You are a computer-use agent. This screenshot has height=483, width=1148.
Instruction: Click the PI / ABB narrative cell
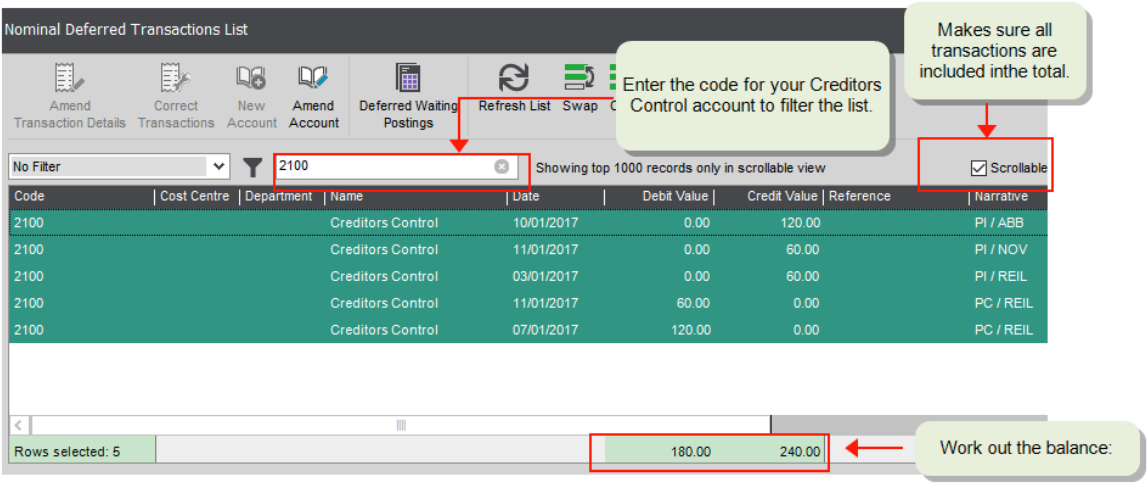999,222
